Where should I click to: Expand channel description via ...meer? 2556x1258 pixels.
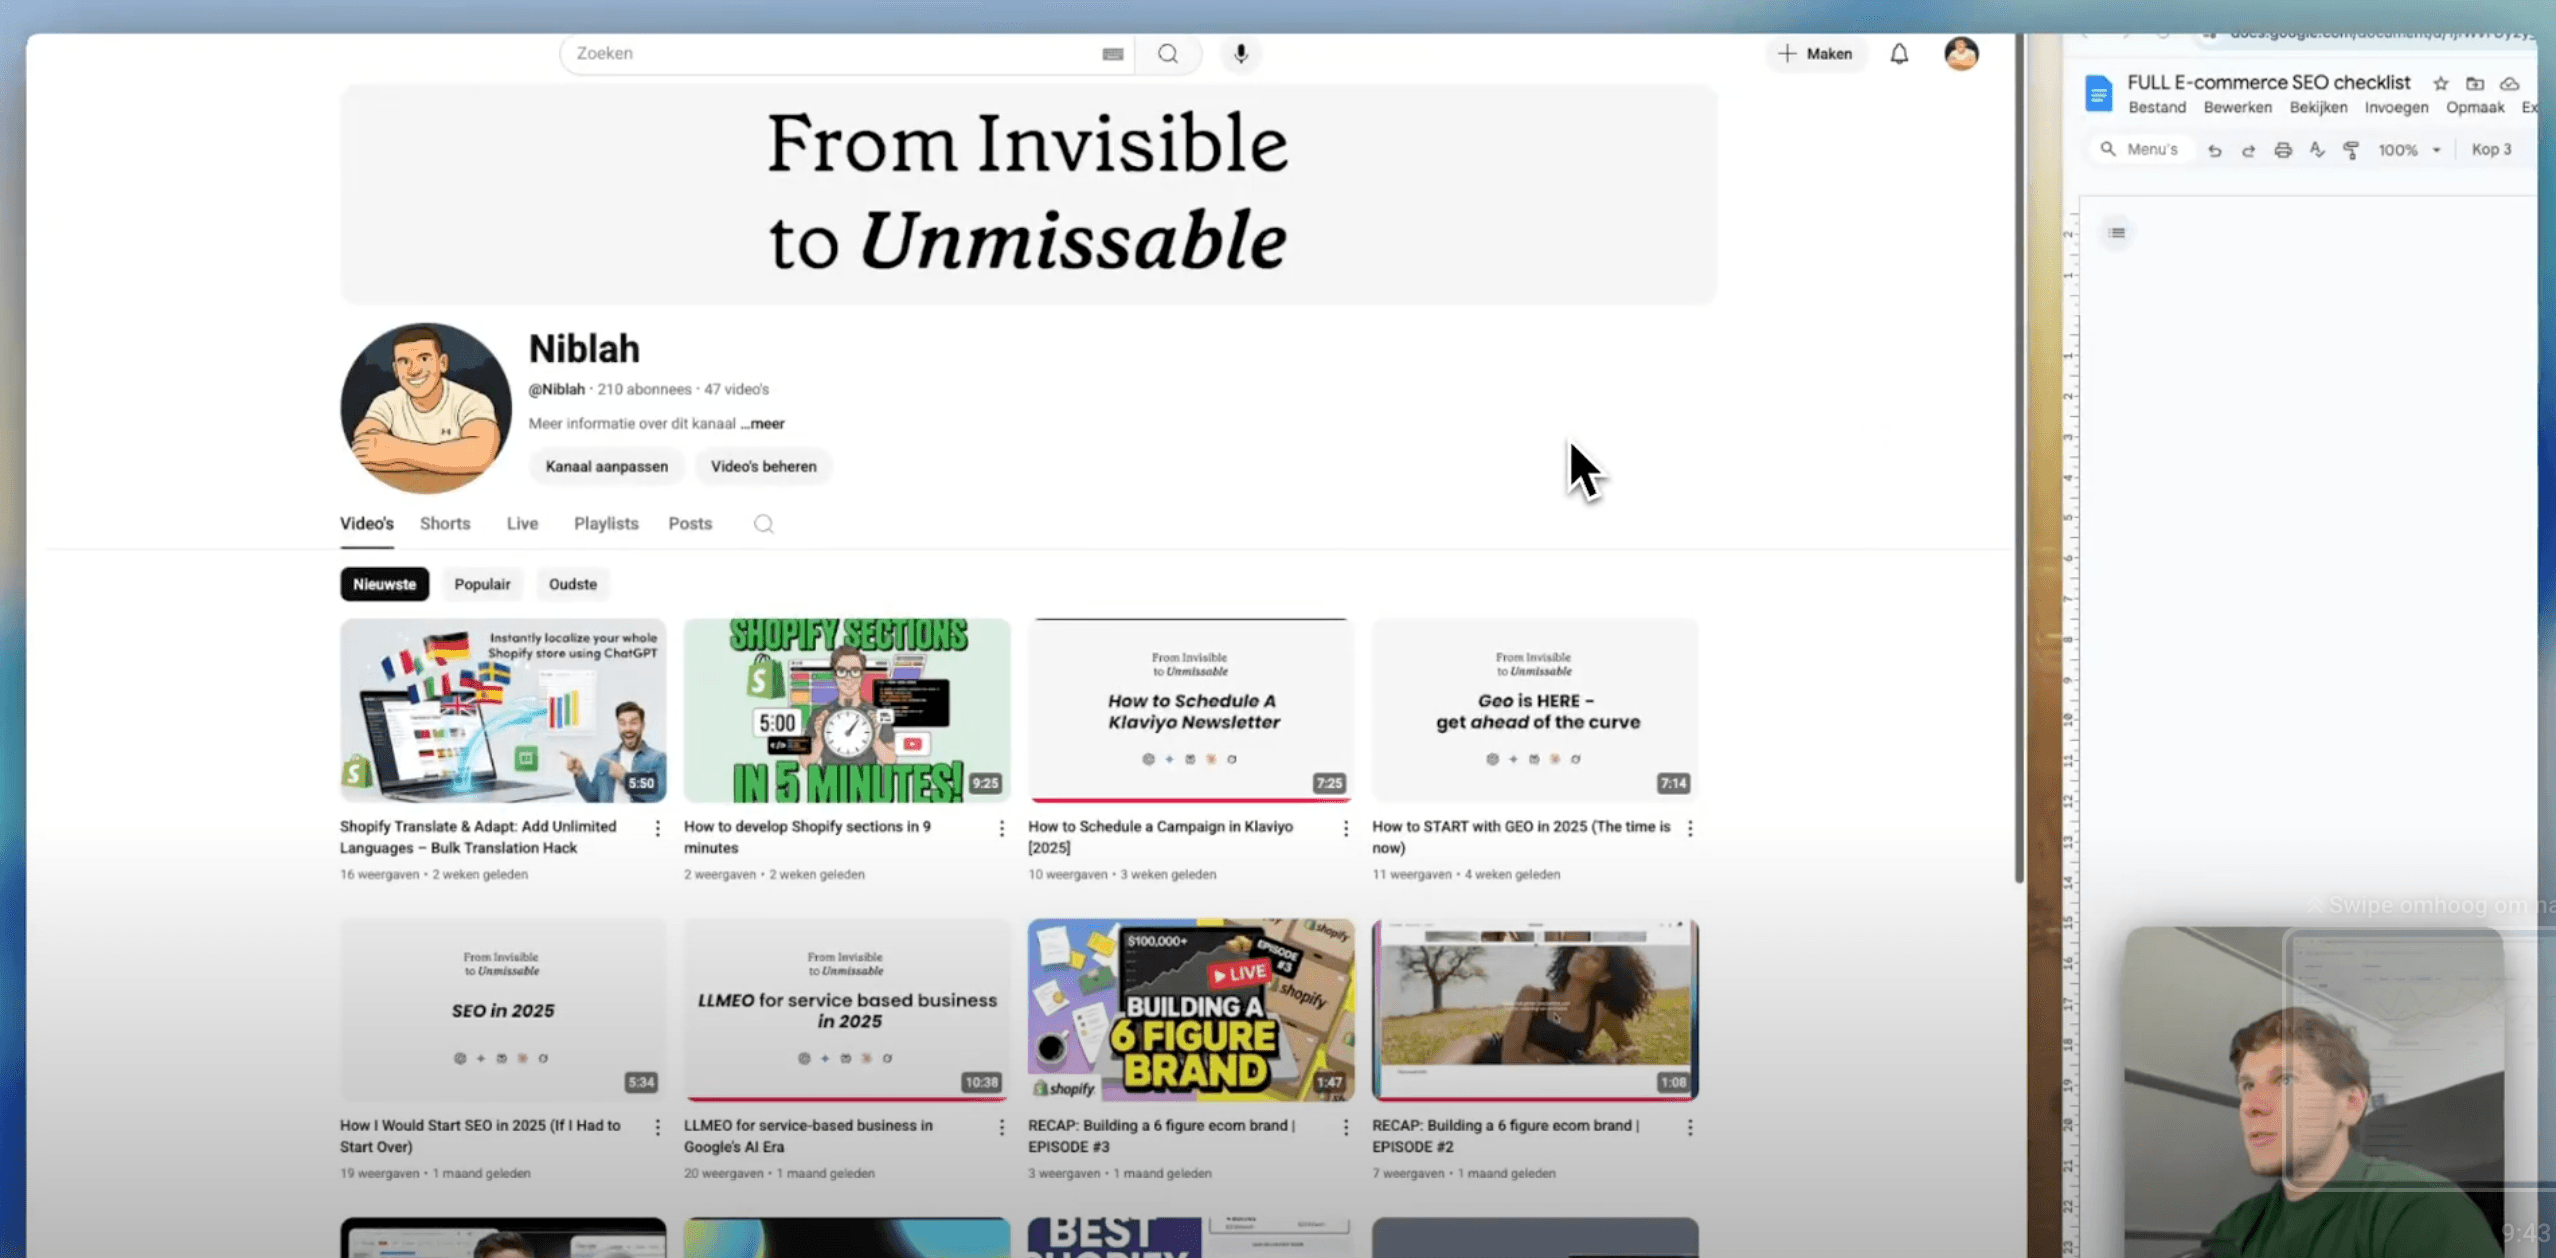tap(763, 424)
